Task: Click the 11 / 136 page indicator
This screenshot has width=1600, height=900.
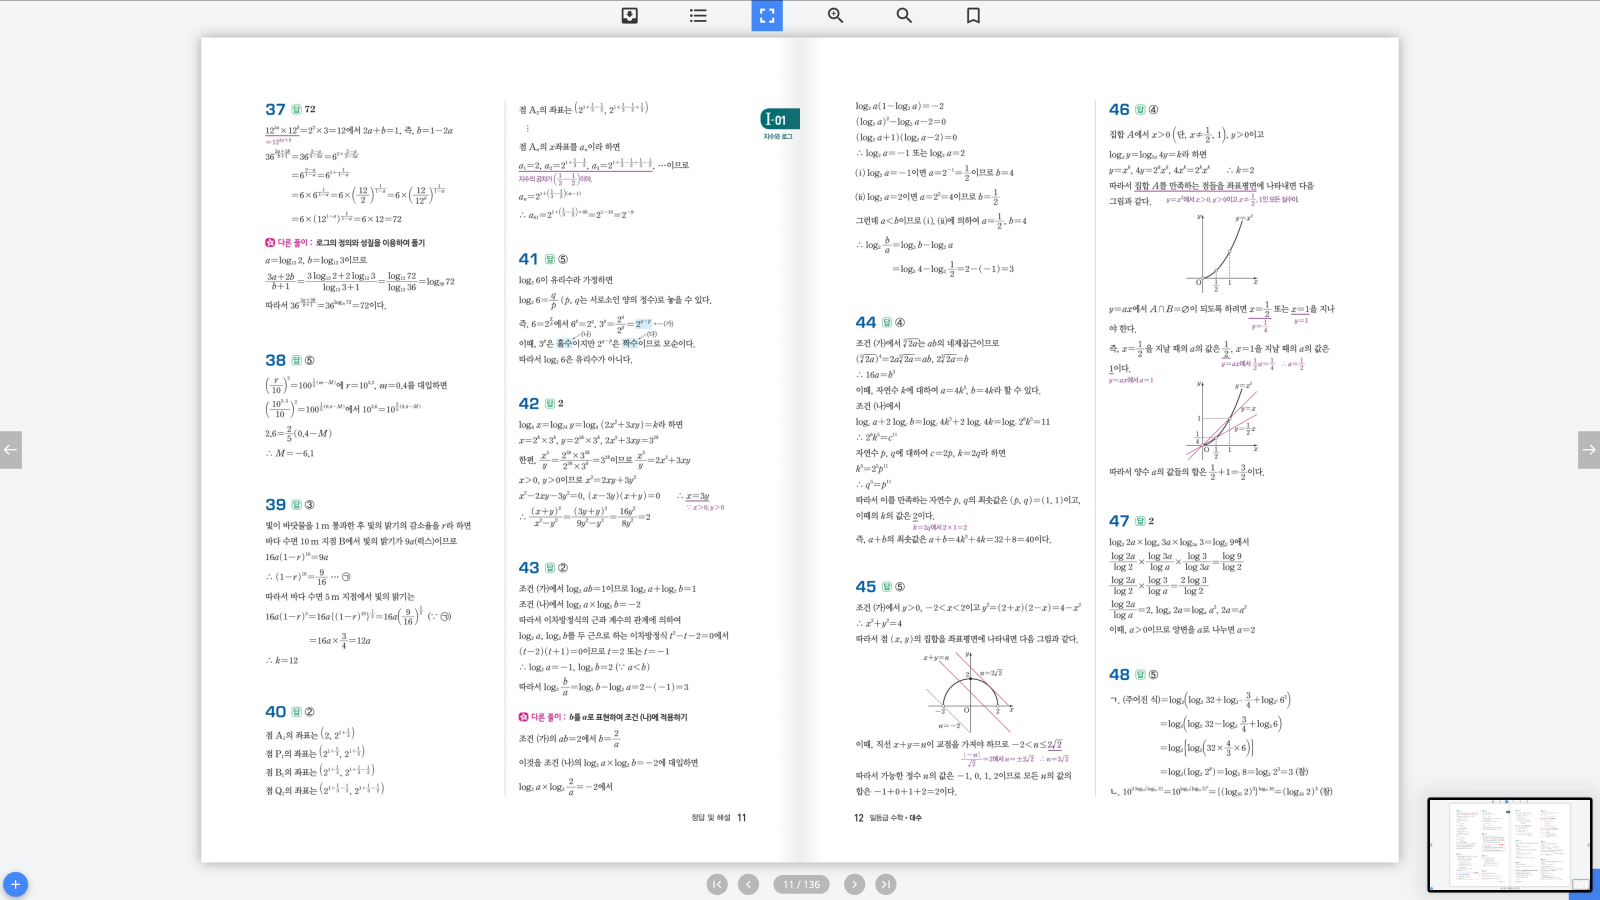Action: pos(801,884)
